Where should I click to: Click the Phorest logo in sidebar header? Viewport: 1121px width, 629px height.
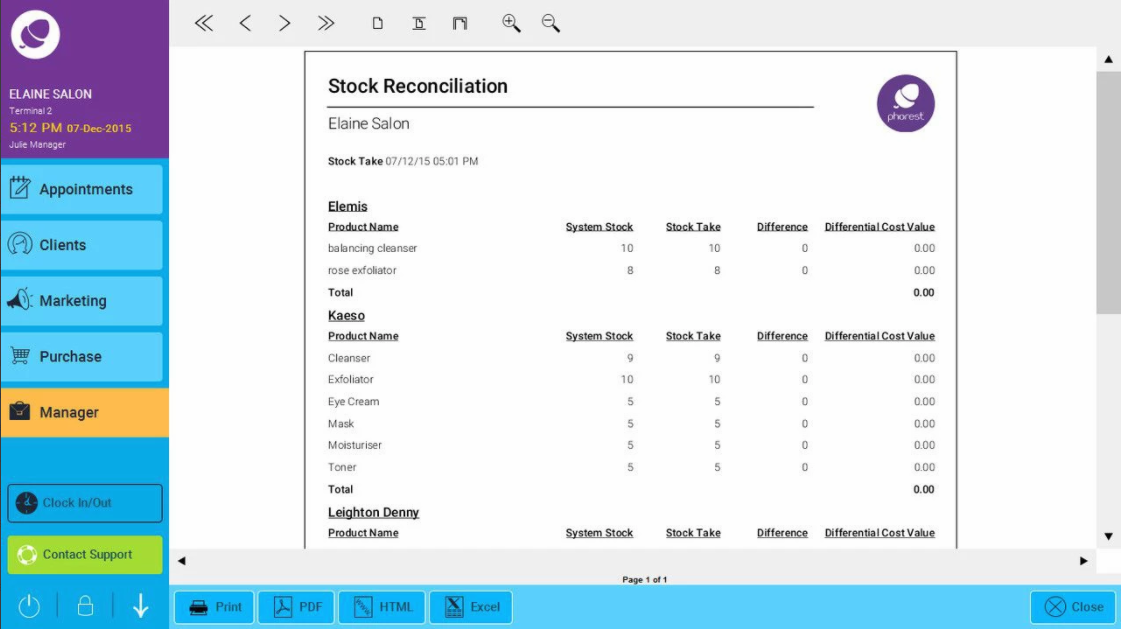(x=35, y=34)
